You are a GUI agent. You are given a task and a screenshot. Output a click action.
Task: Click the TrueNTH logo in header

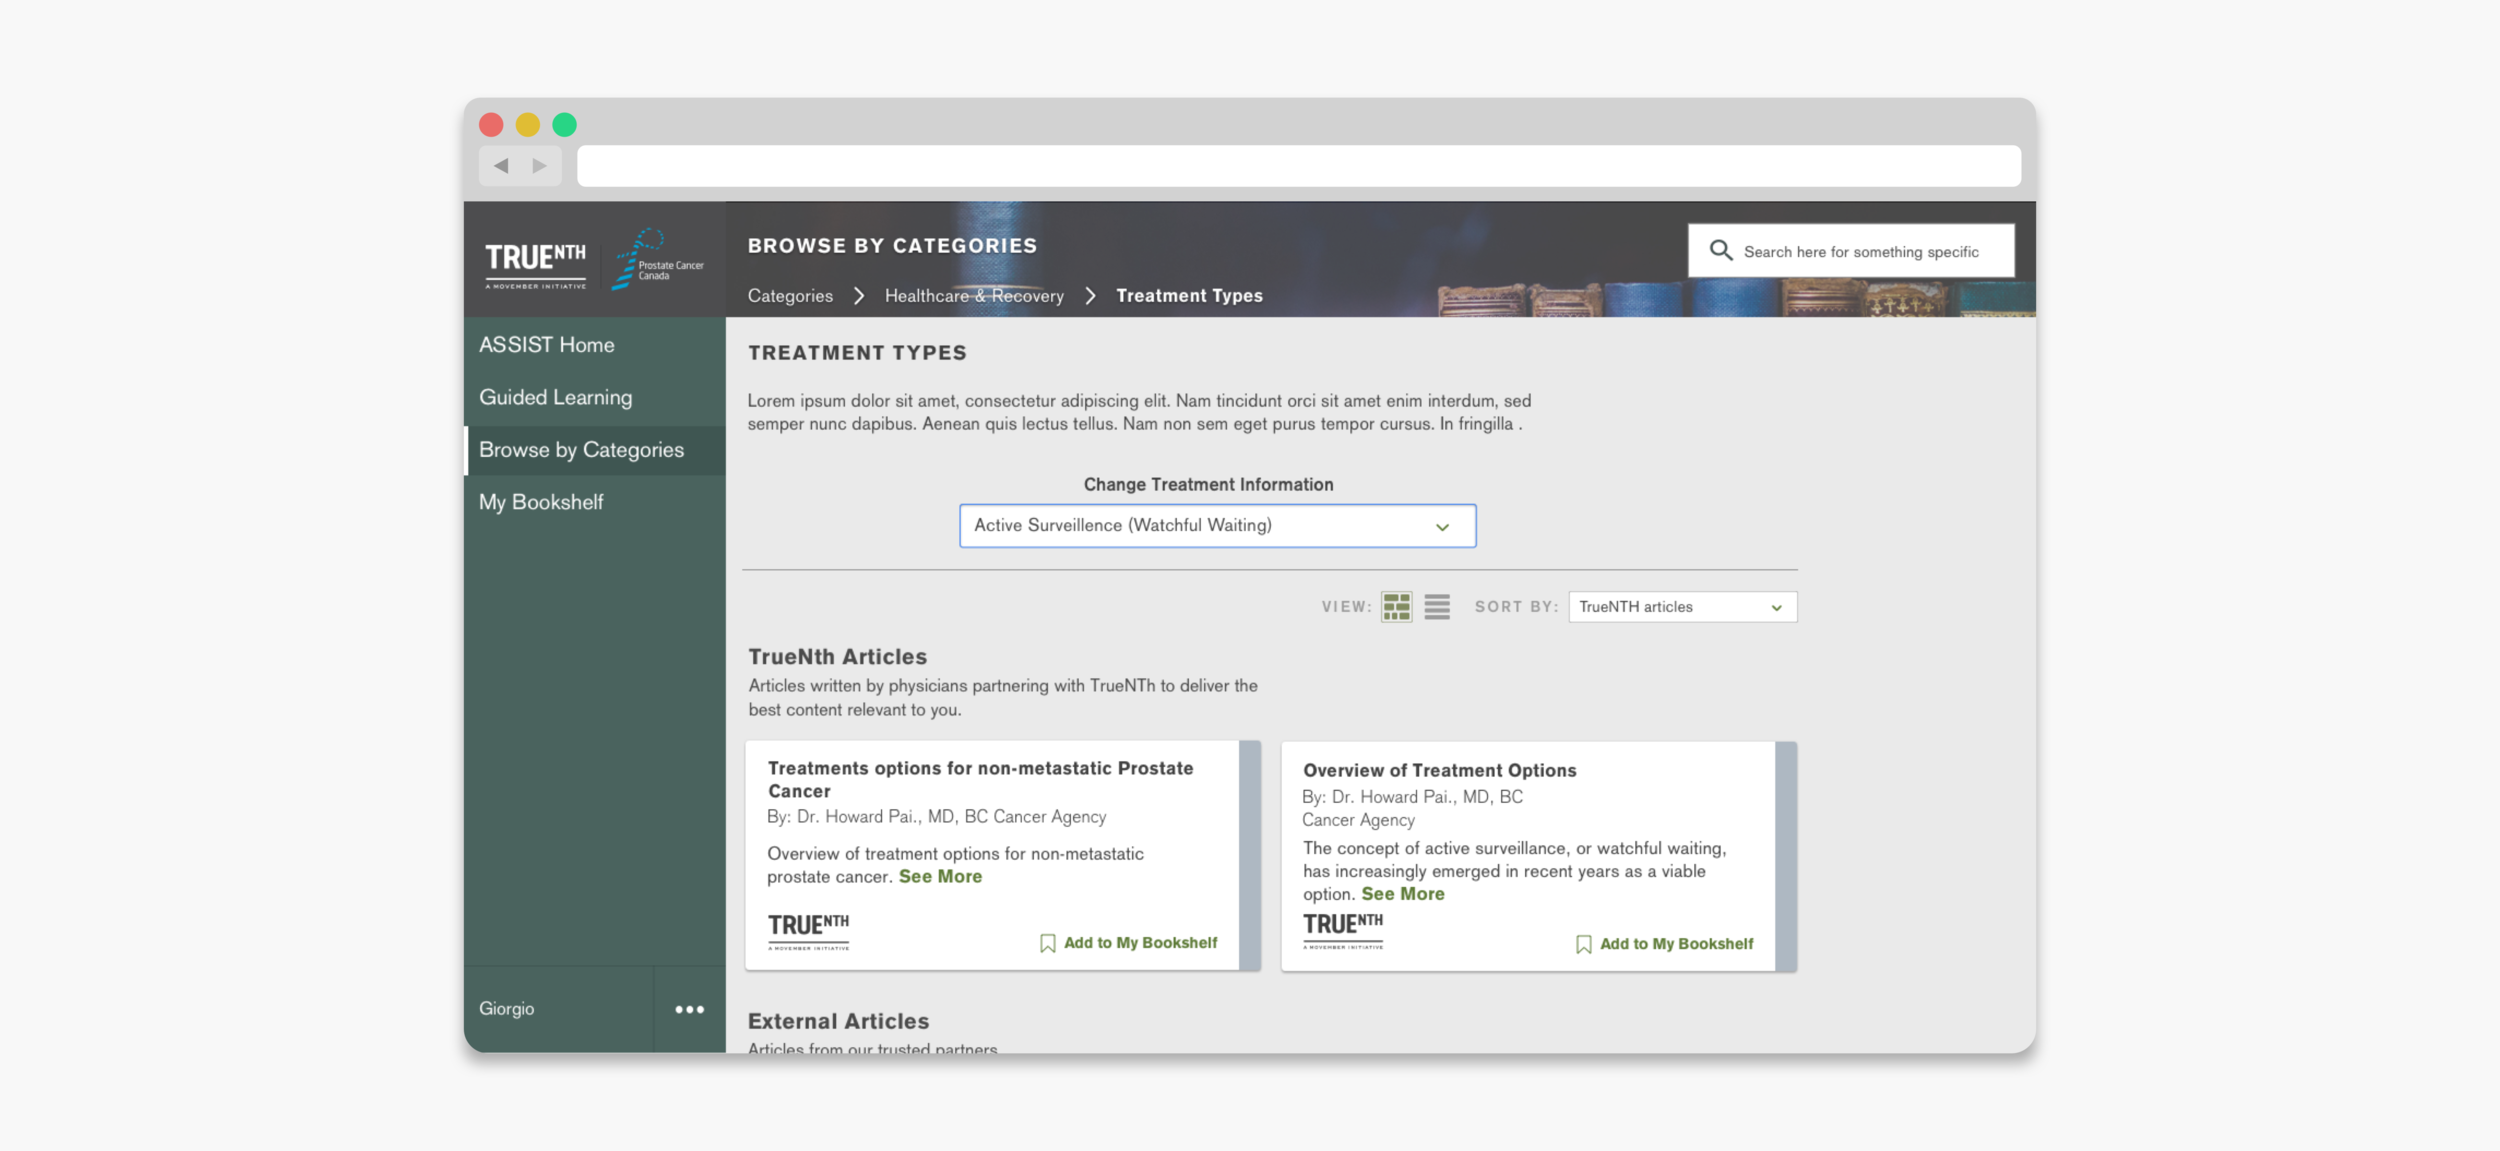[536, 261]
